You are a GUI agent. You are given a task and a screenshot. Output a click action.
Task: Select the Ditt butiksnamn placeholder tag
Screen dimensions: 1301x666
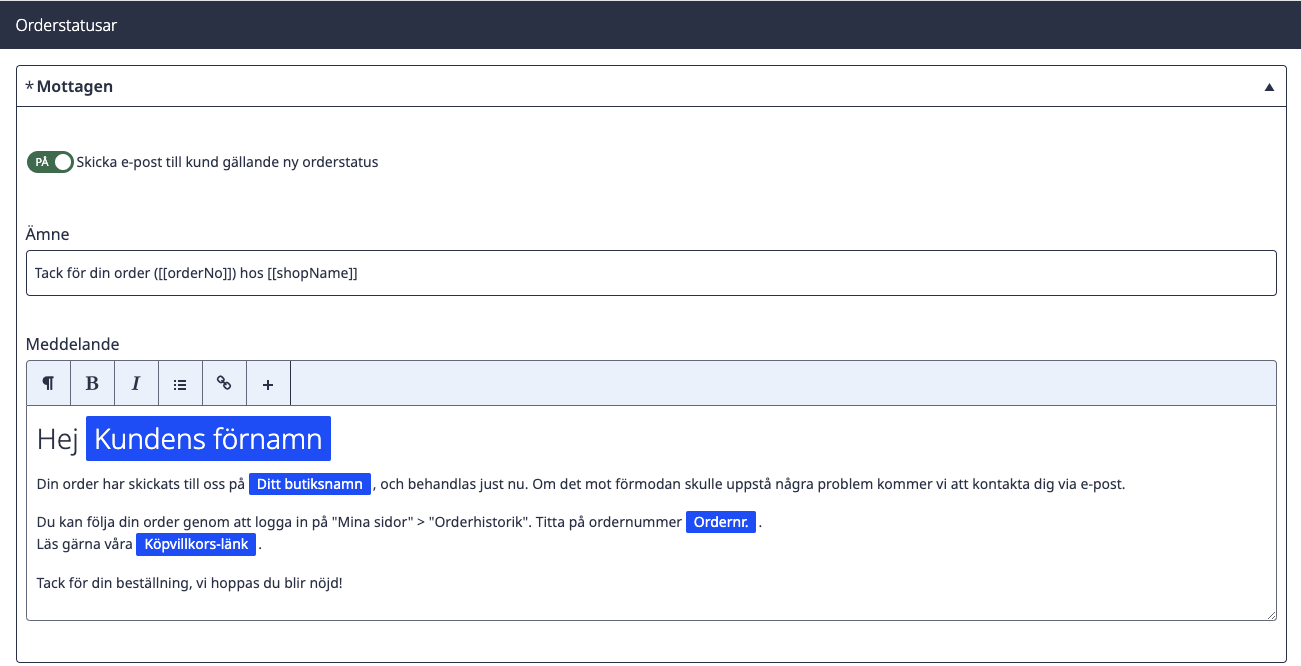pos(310,484)
